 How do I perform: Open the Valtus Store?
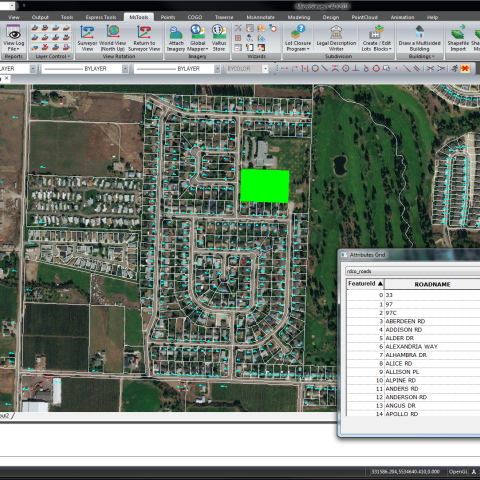point(219,38)
